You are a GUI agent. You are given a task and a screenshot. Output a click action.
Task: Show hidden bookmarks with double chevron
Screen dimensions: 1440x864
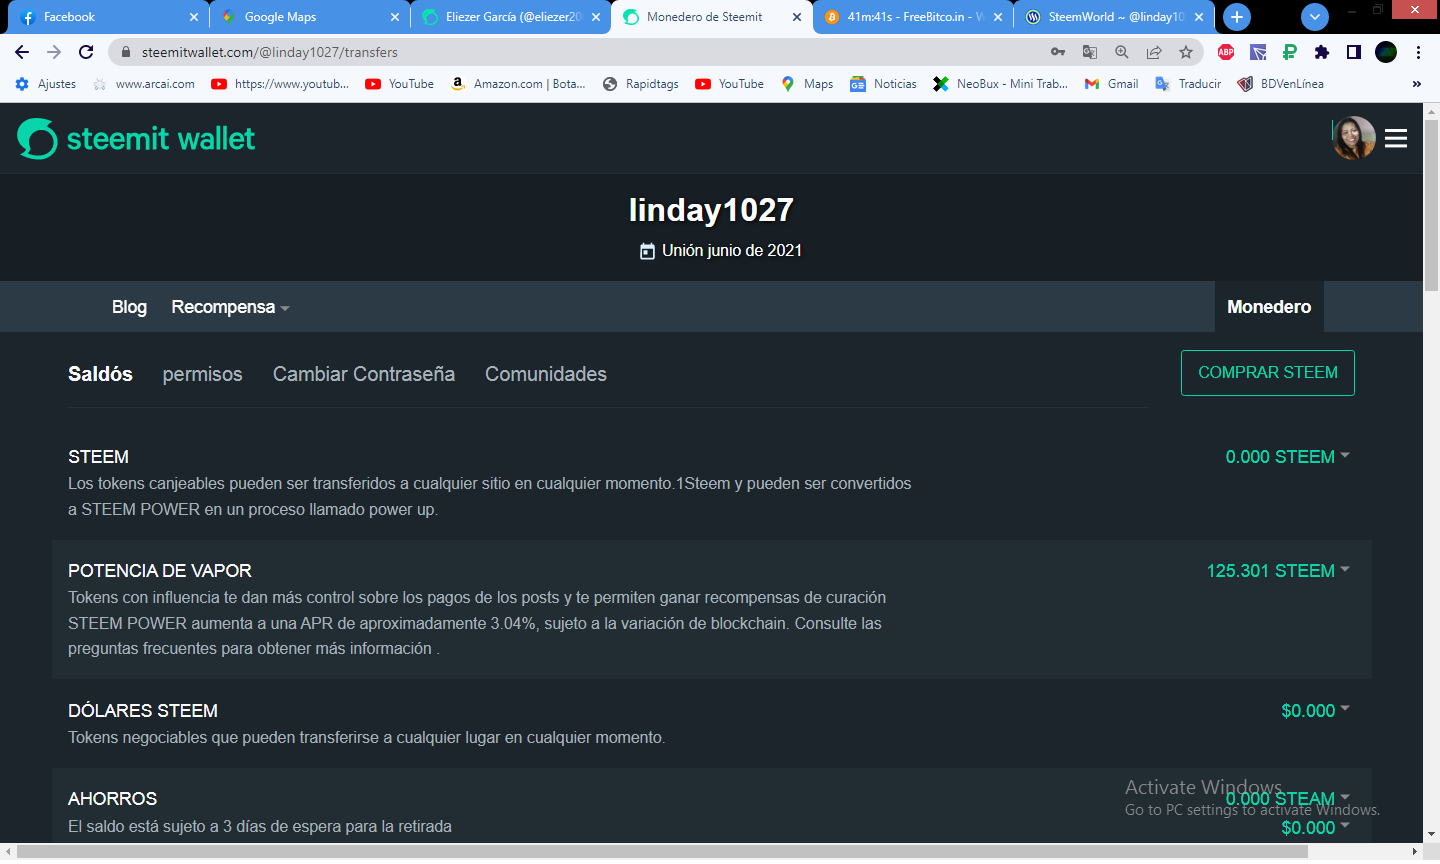pyautogui.click(x=1417, y=84)
